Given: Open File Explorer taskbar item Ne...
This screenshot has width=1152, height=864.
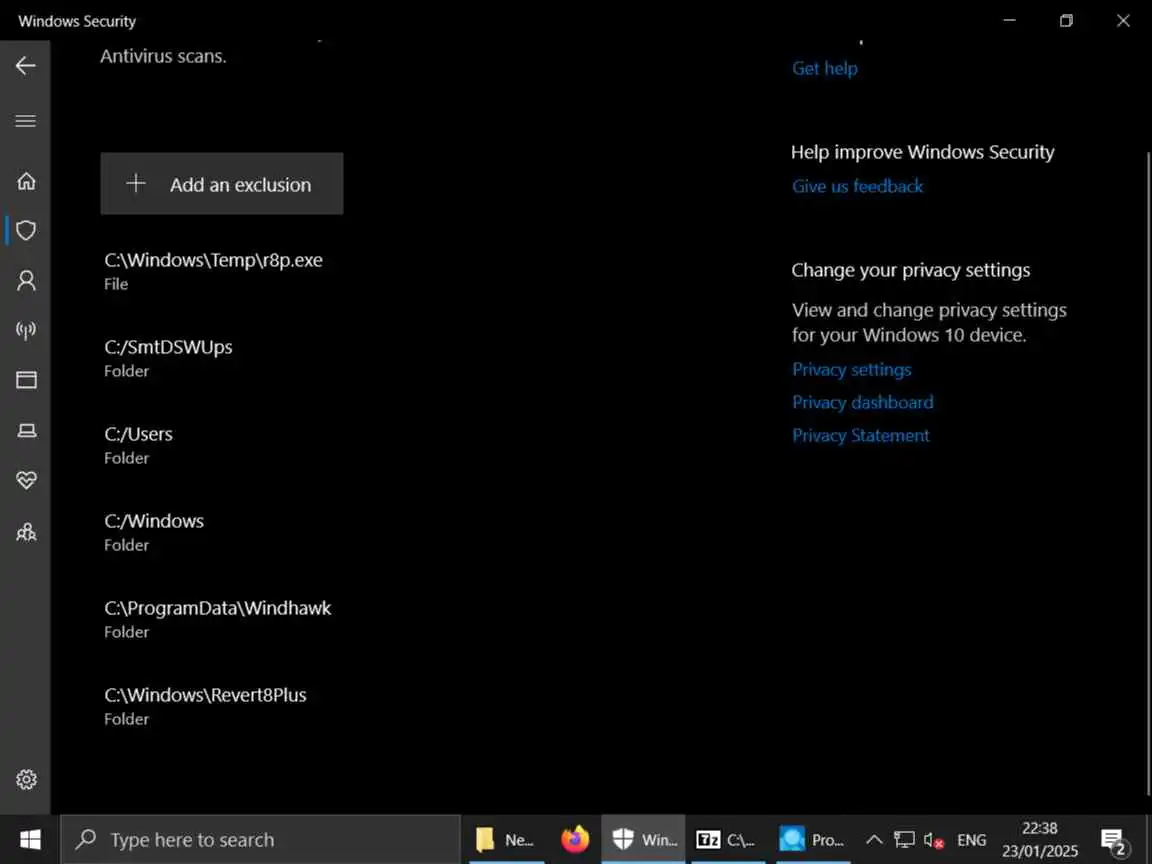Looking at the screenshot, I should point(505,839).
